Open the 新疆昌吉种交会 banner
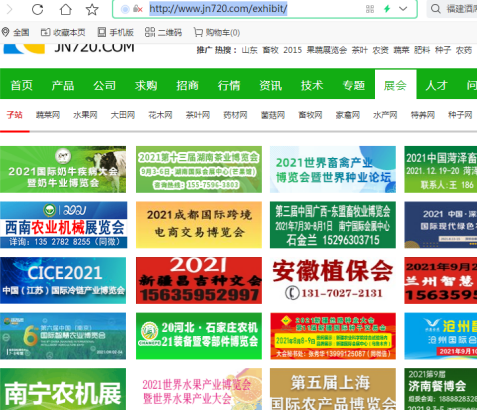Viewport: 477px width, 410px height. (x=199, y=280)
